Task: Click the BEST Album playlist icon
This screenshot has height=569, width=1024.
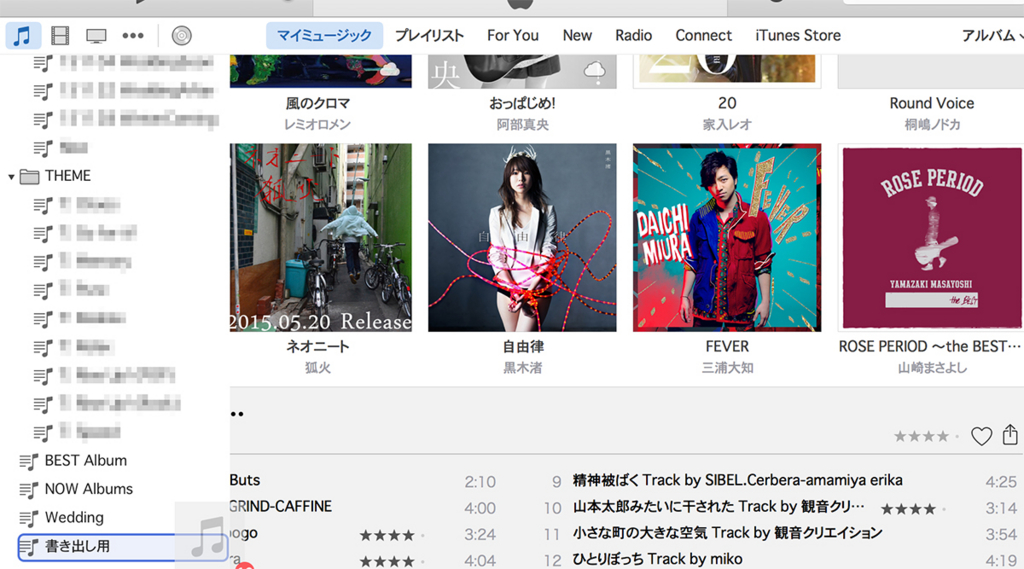Action: pyautogui.click(x=29, y=462)
